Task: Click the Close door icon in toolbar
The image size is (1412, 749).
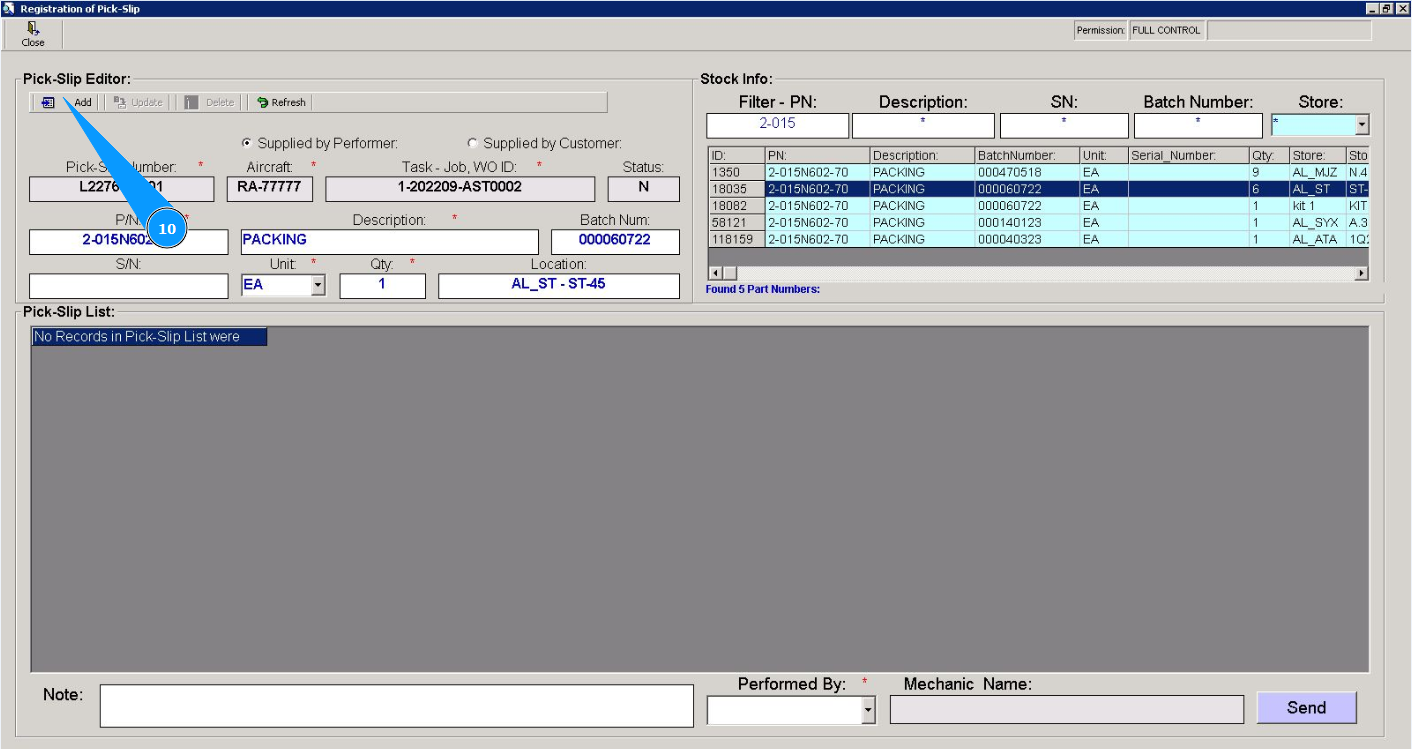Action: (33, 30)
